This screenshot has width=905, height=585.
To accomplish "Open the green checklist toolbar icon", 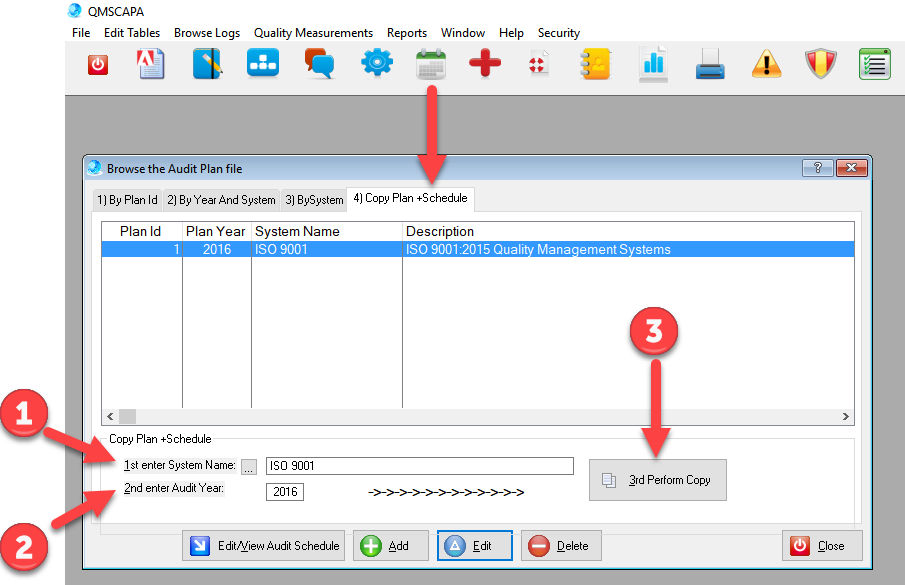I will [x=875, y=65].
